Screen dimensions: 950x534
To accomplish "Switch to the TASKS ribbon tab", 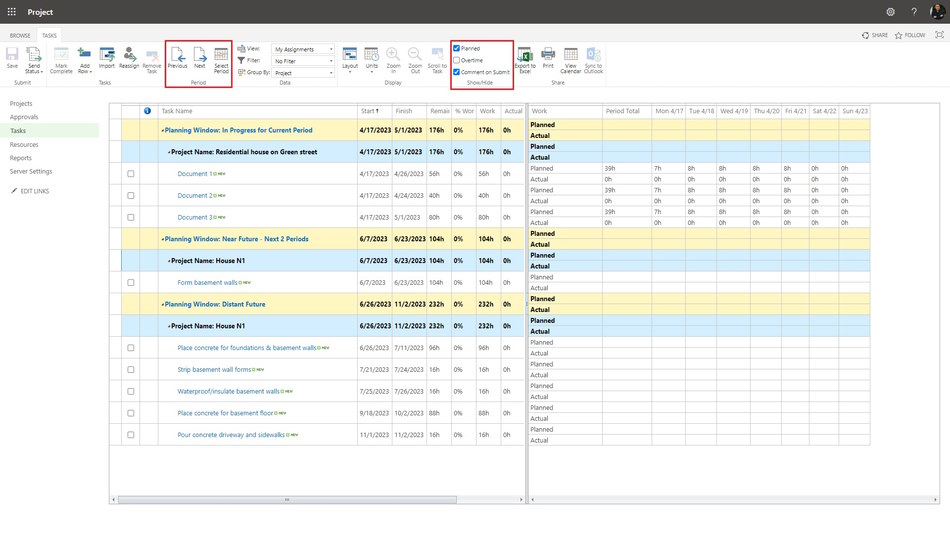I will (49, 36).
